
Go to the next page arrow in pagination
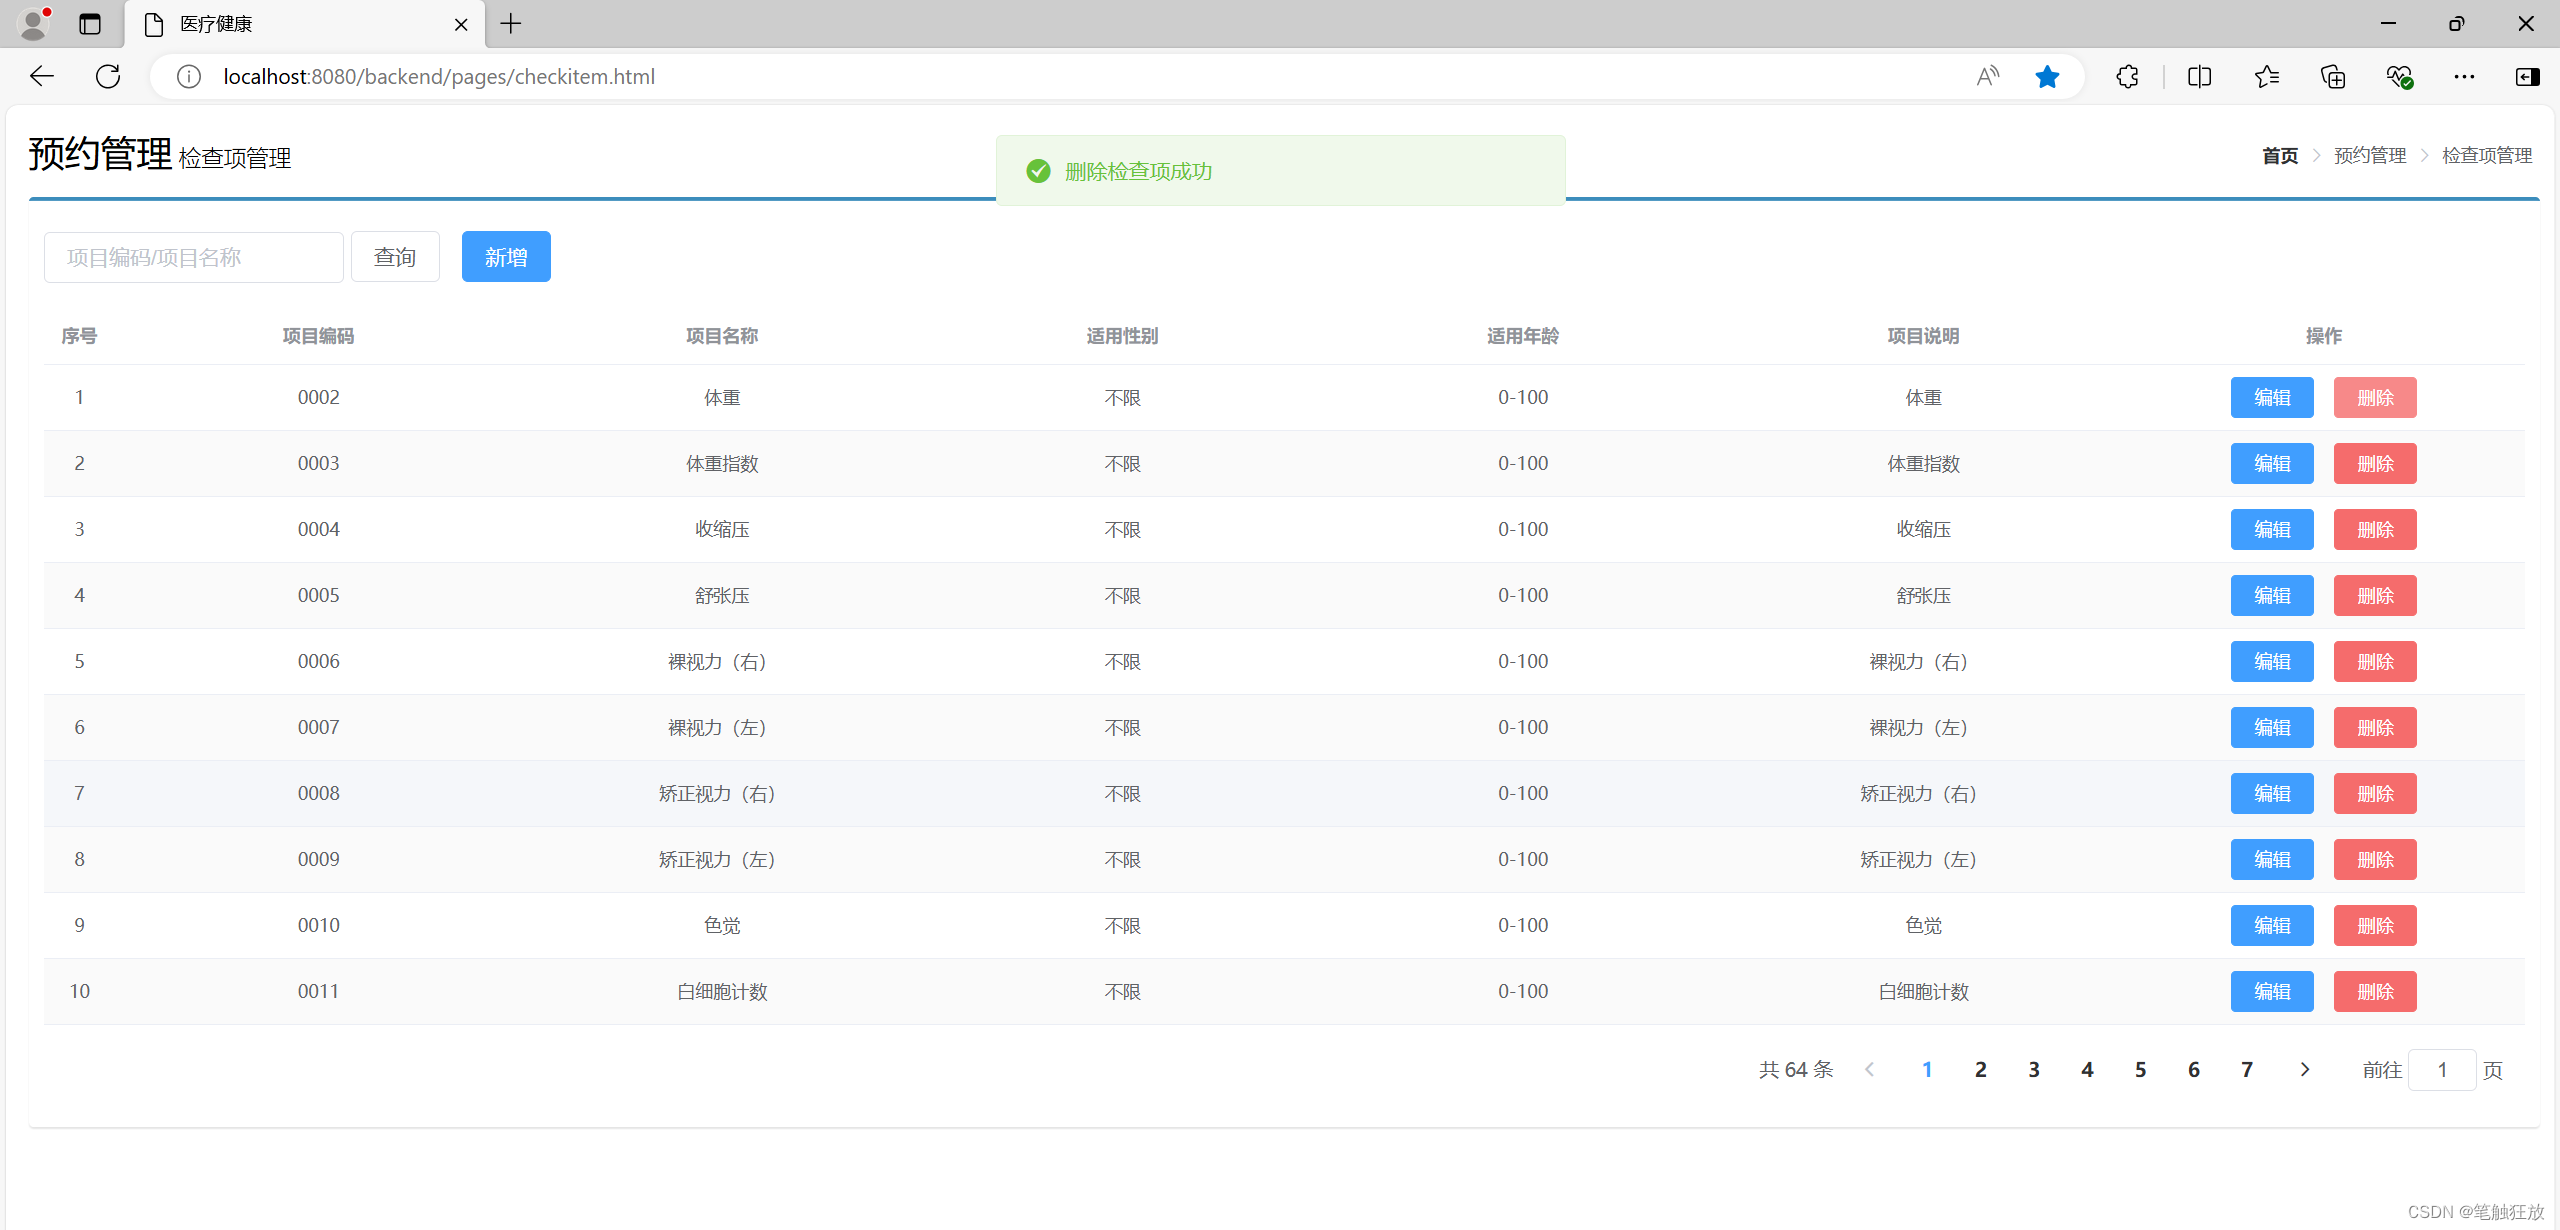point(2305,1070)
